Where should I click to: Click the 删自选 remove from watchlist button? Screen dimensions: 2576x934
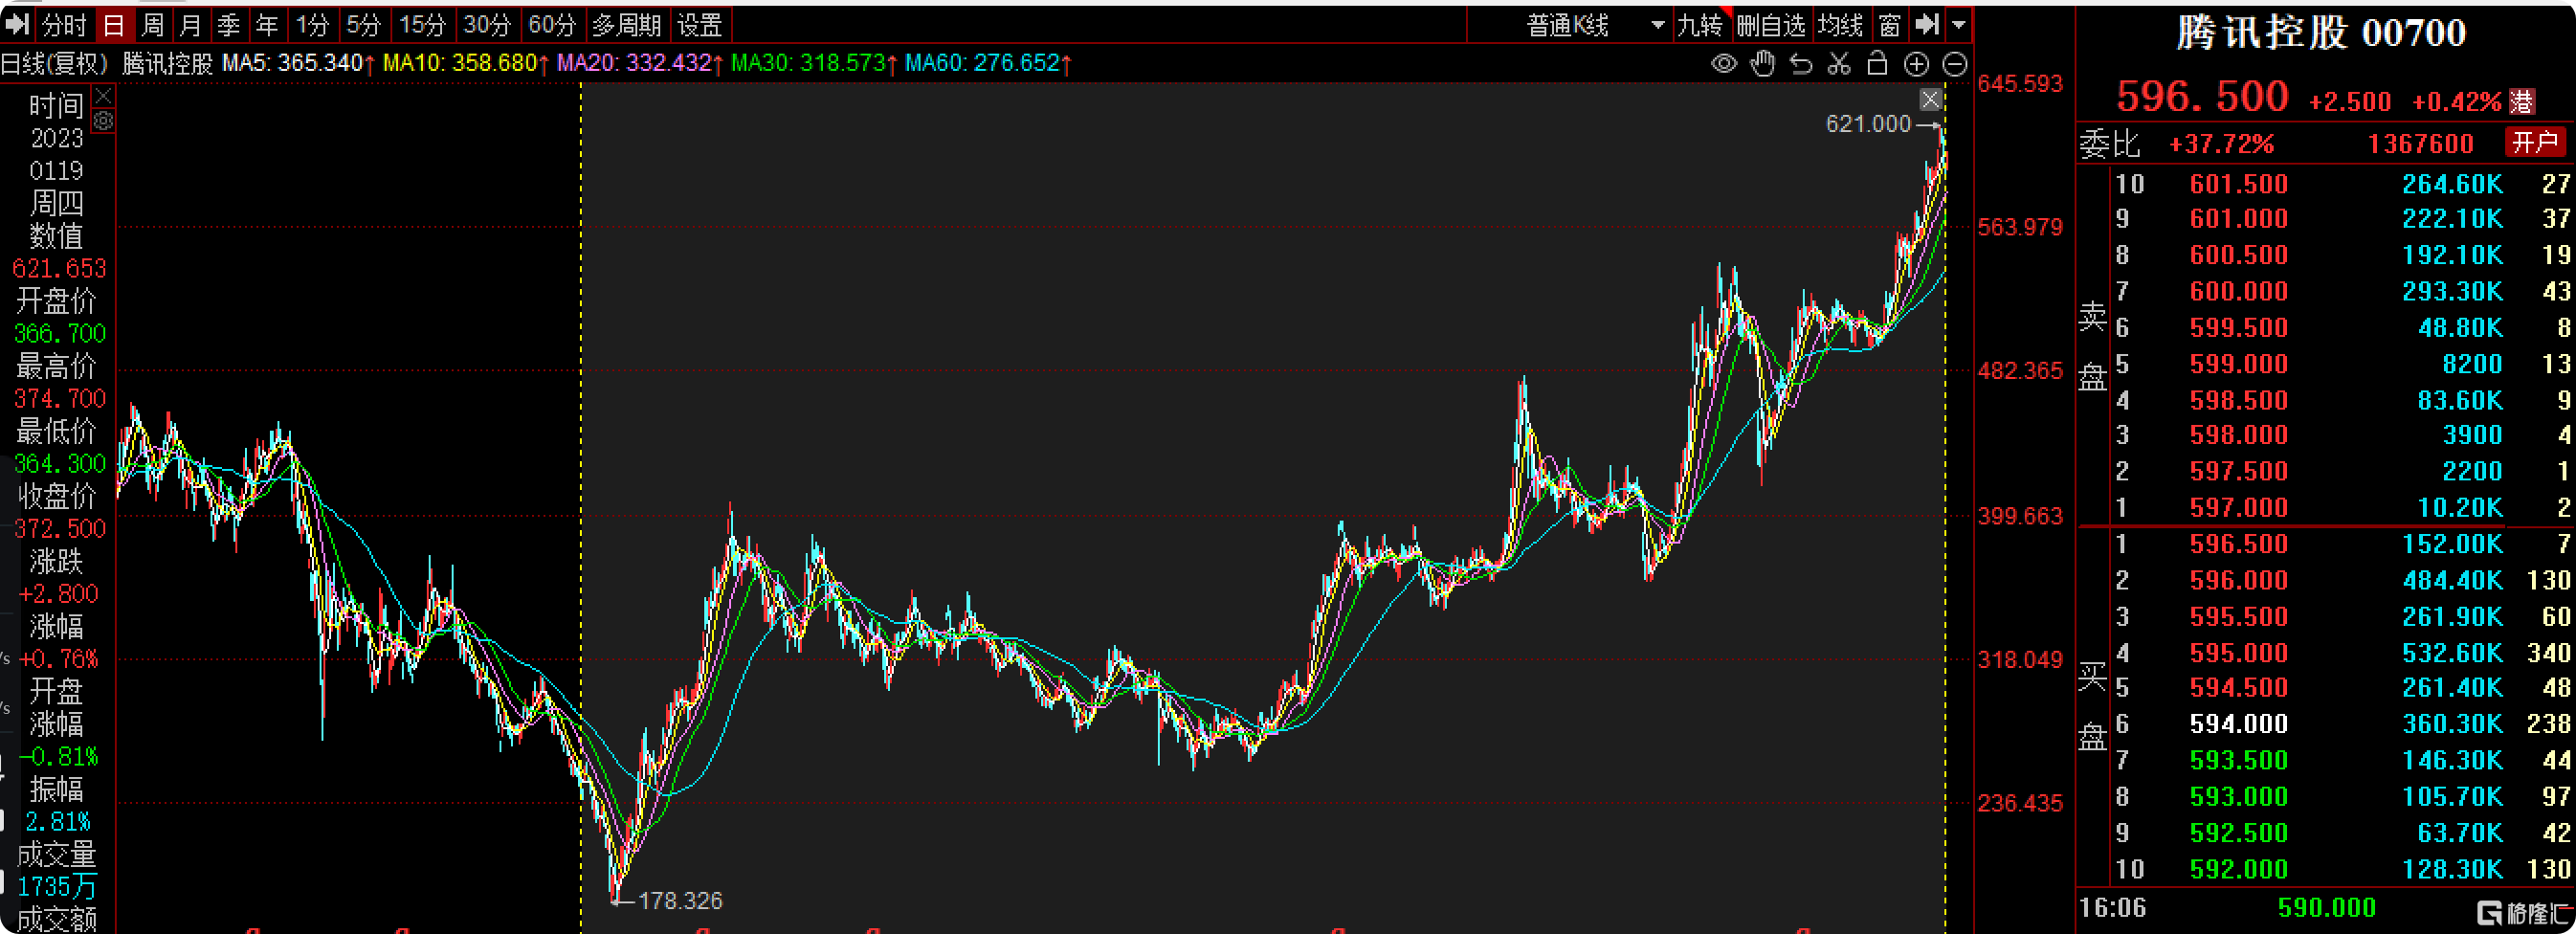coord(1770,24)
